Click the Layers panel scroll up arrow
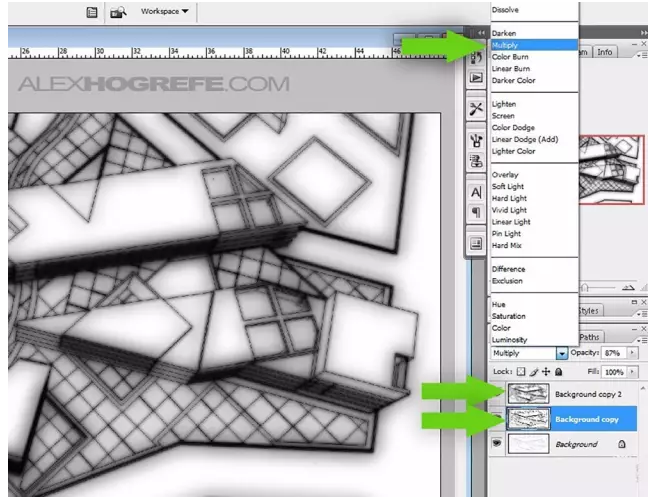 [643, 388]
